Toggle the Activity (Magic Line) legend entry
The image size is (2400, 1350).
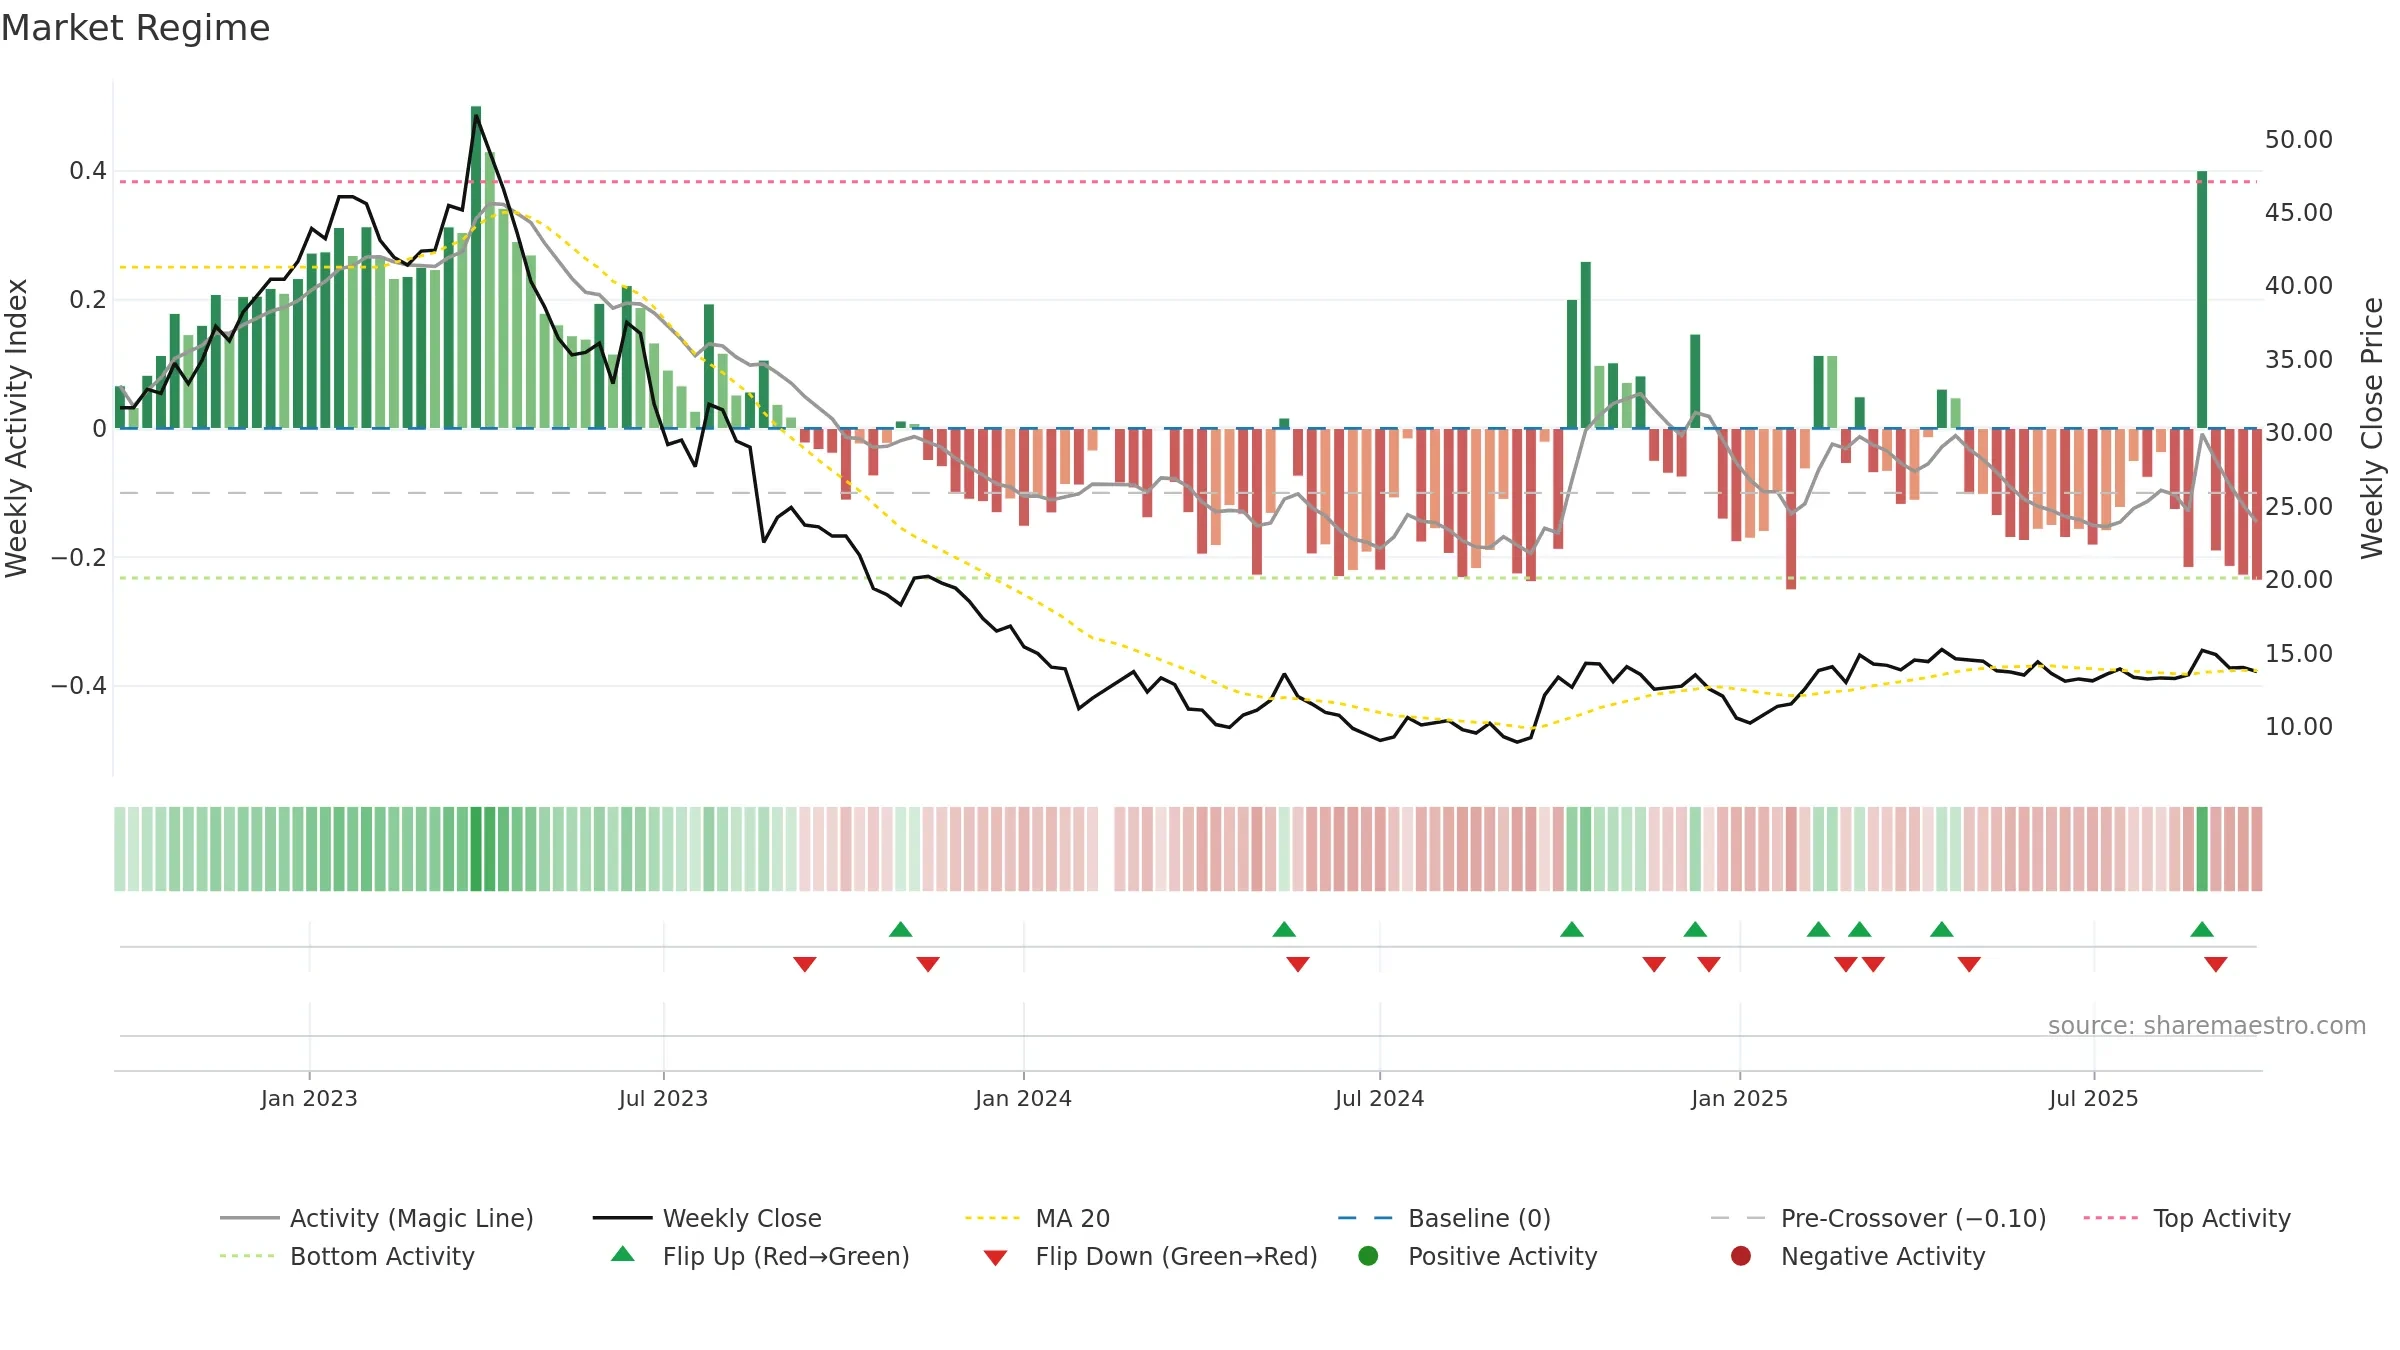(377, 1218)
